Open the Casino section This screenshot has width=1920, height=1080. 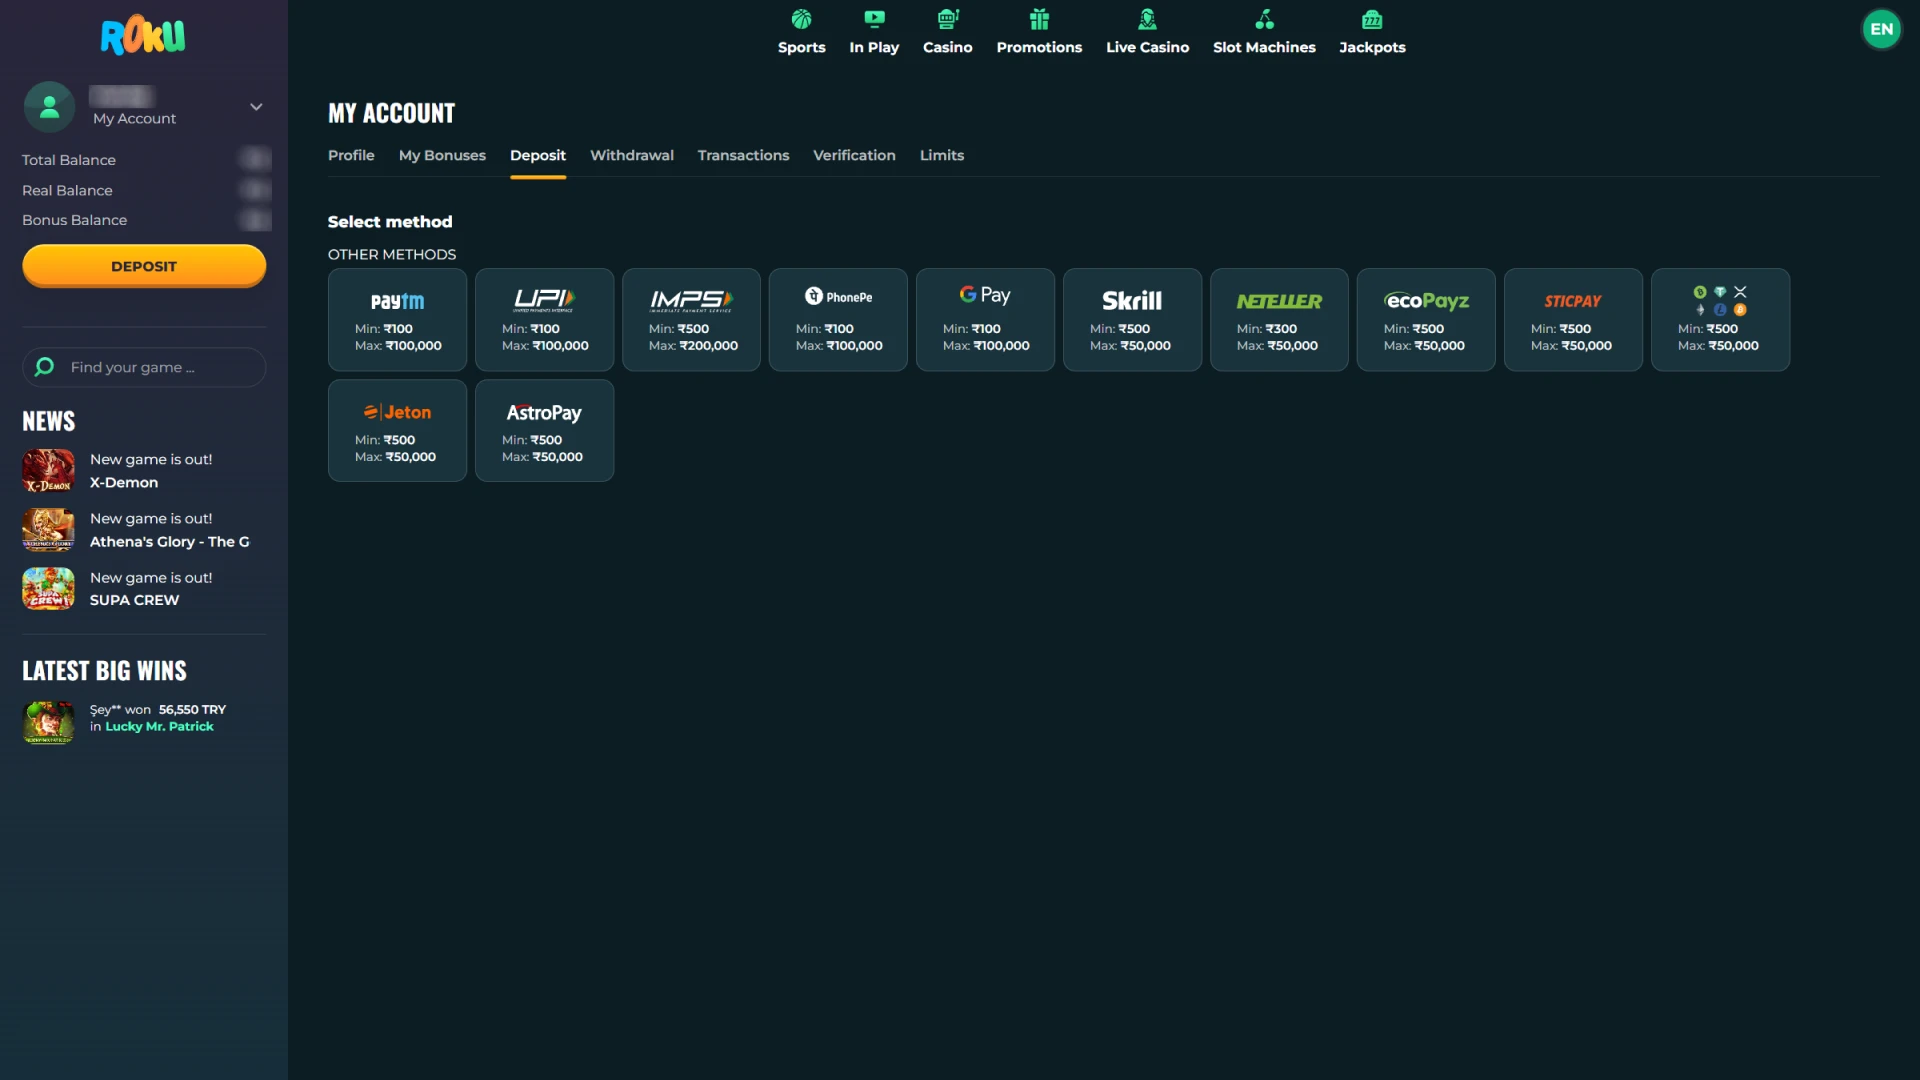tap(947, 32)
